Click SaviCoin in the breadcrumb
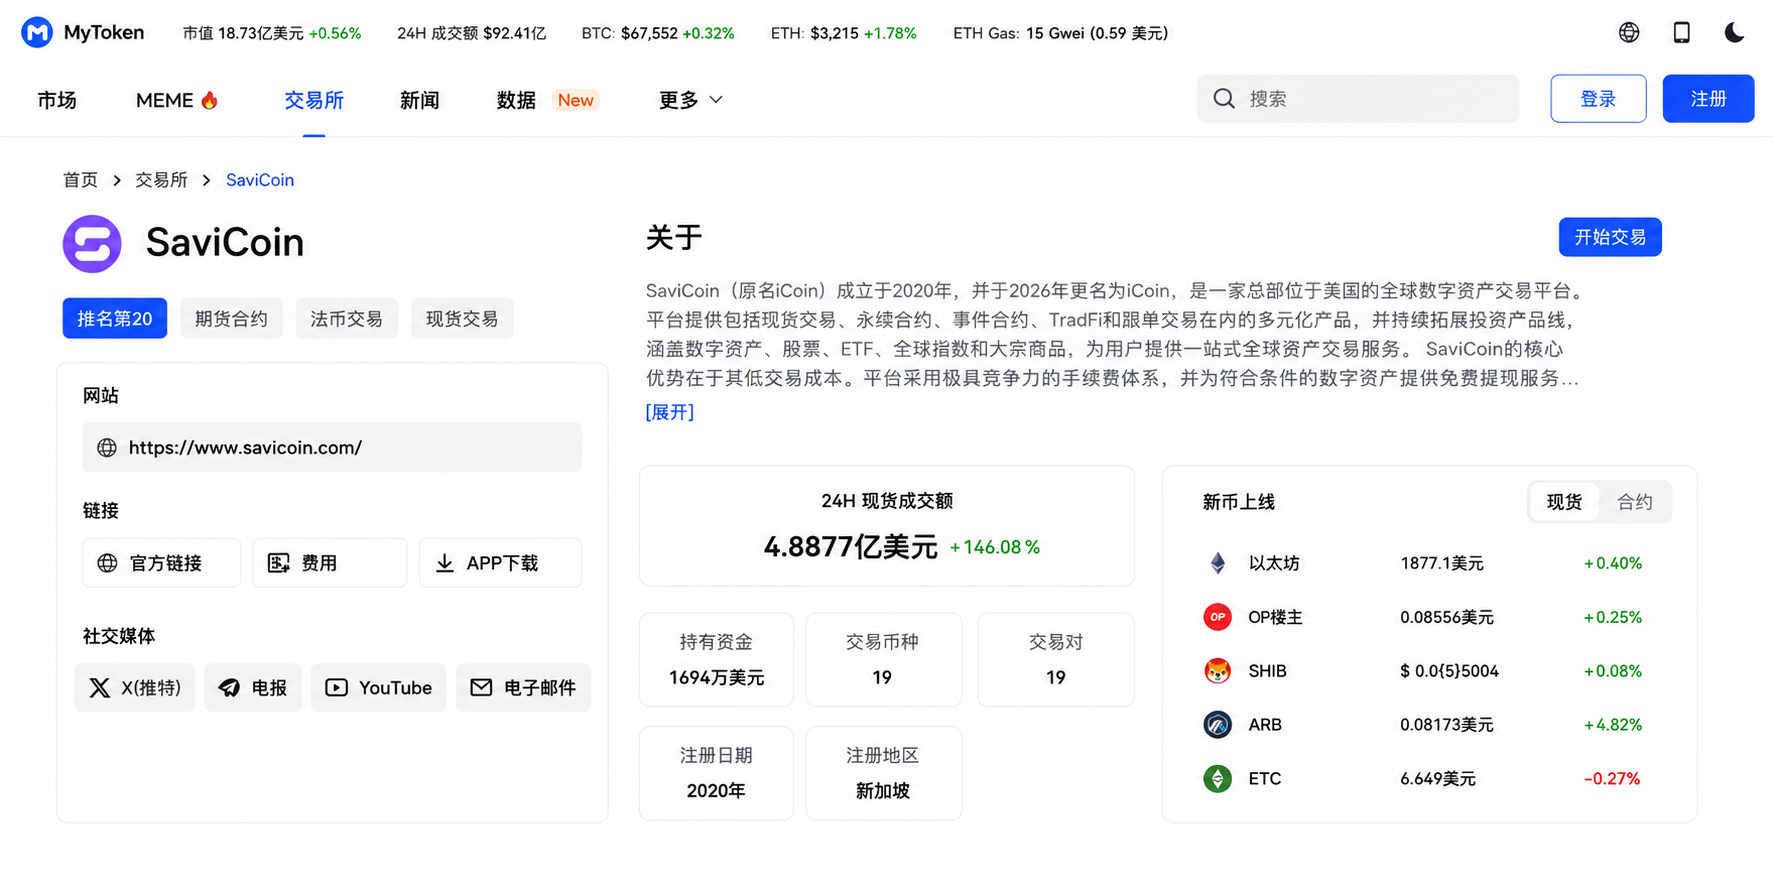Viewport: 1774px width, 887px height. coord(260,180)
